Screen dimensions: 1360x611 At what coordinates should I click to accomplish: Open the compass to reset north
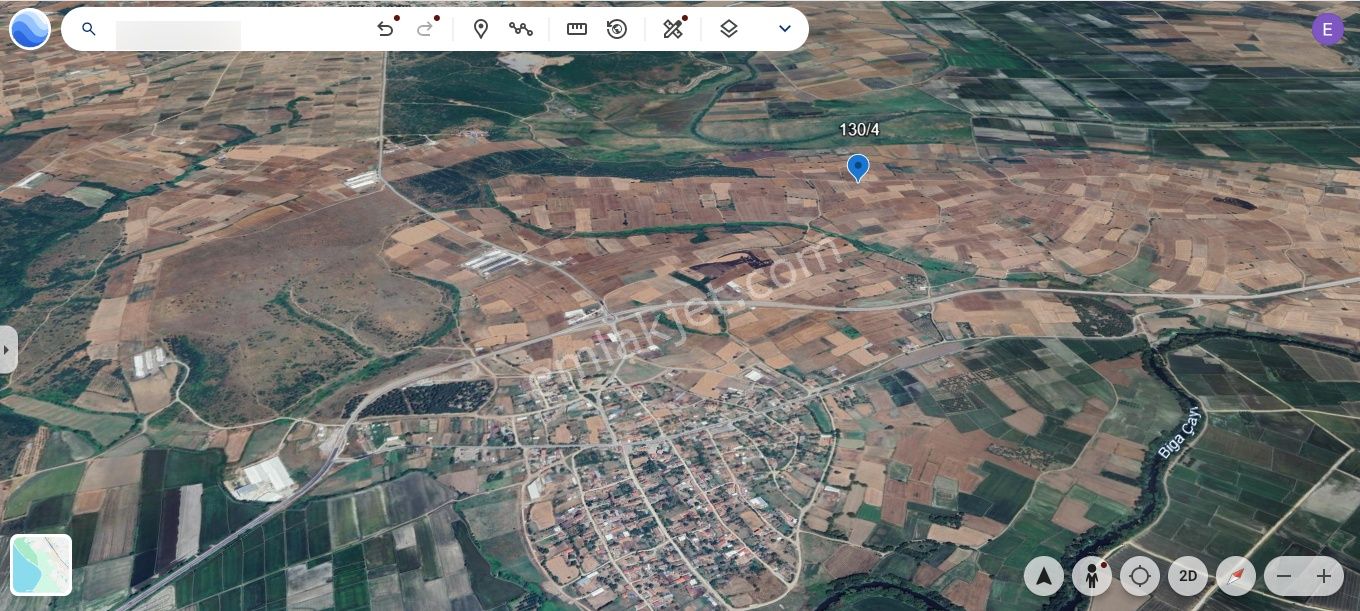1236,577
